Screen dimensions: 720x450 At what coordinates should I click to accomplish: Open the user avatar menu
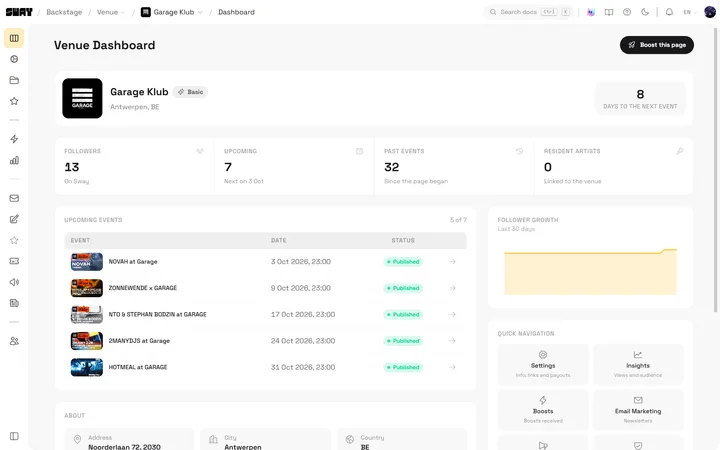(x=710, y=12)
